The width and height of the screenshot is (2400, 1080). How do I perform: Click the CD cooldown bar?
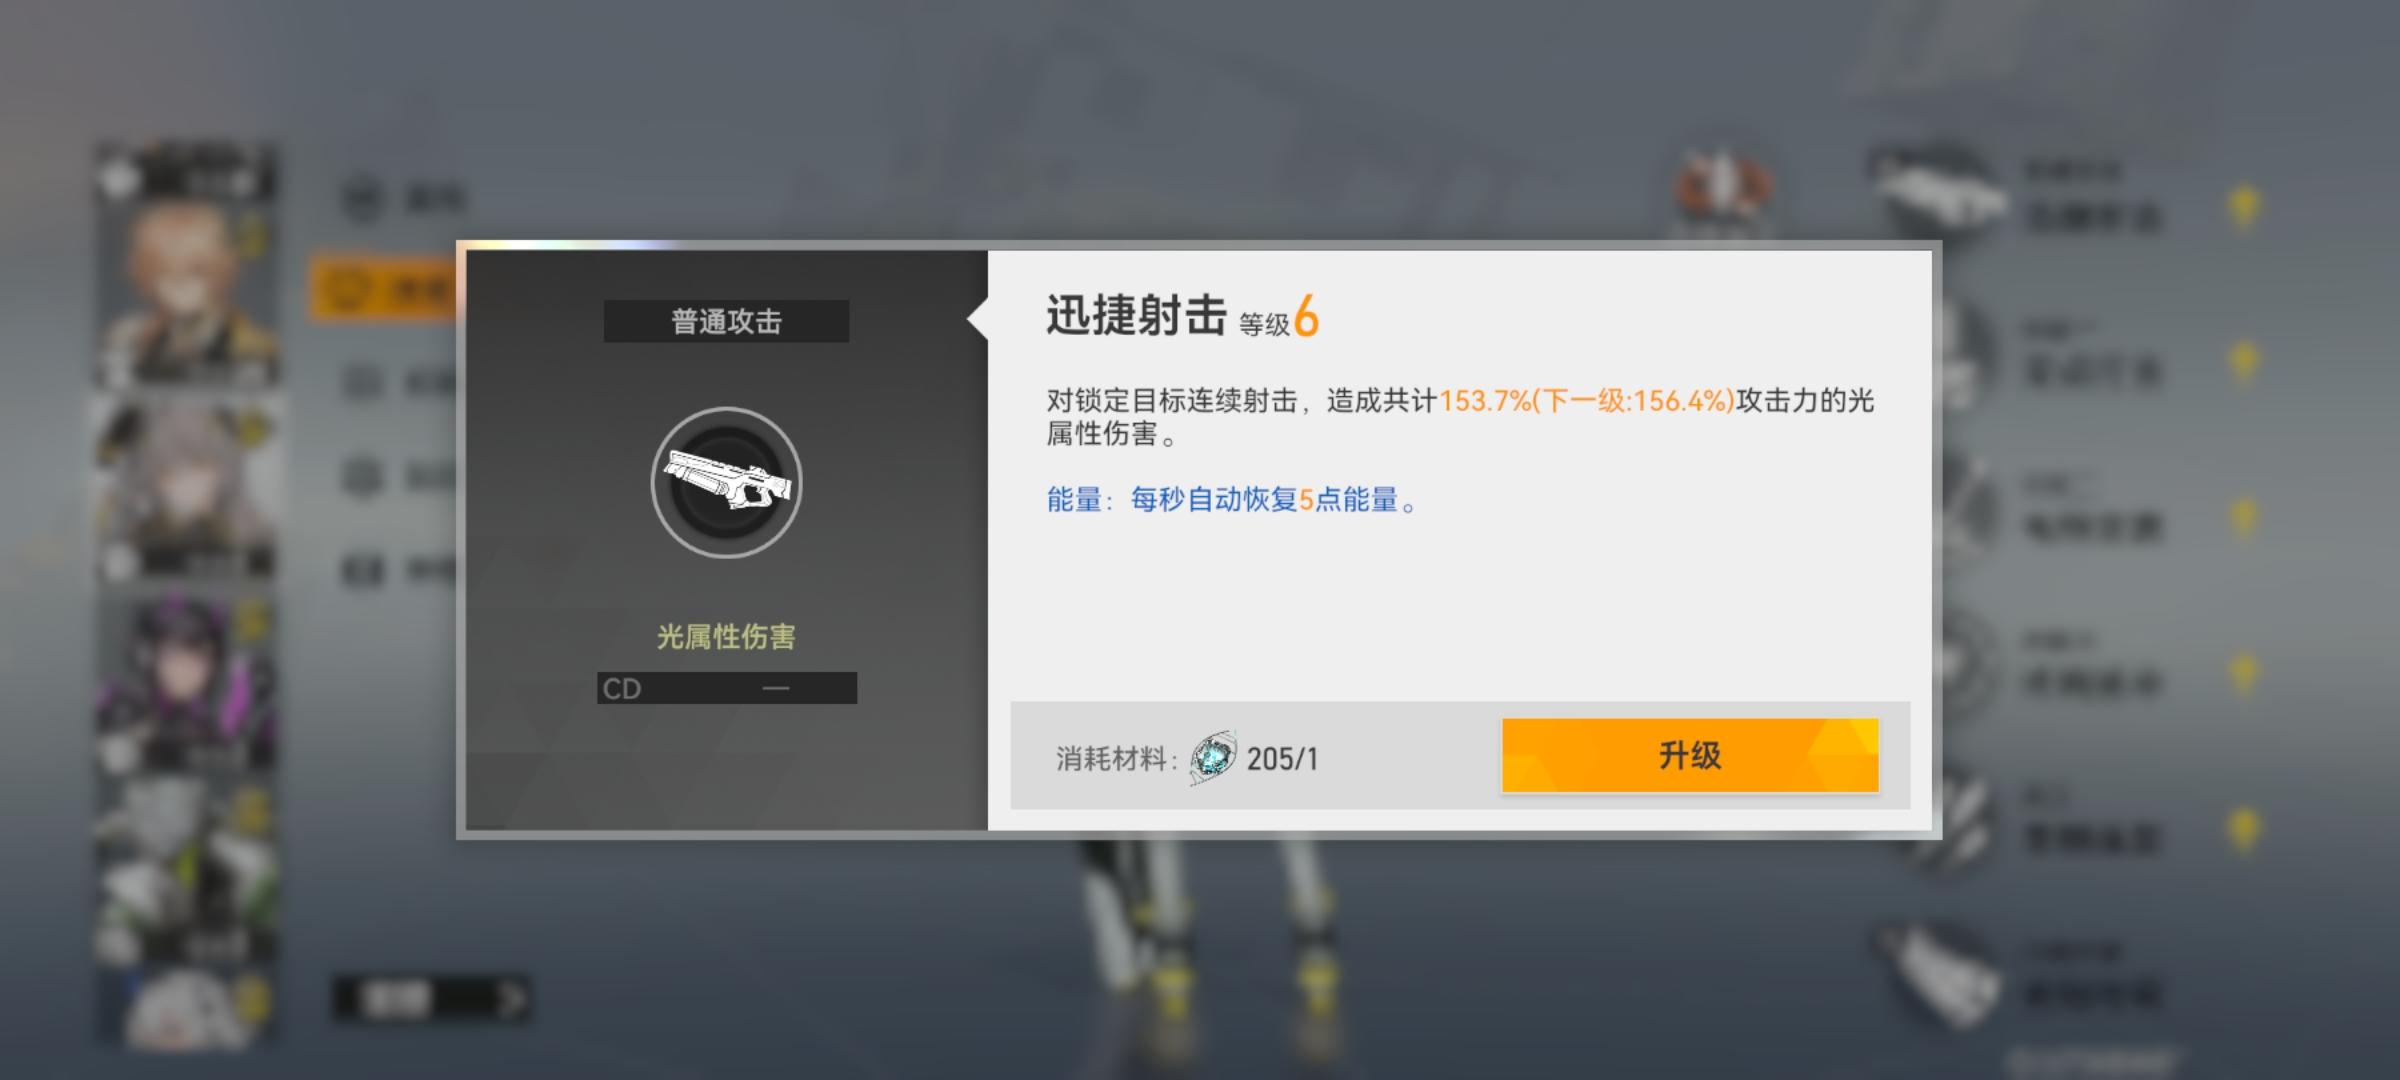click(x=726, y=688)
